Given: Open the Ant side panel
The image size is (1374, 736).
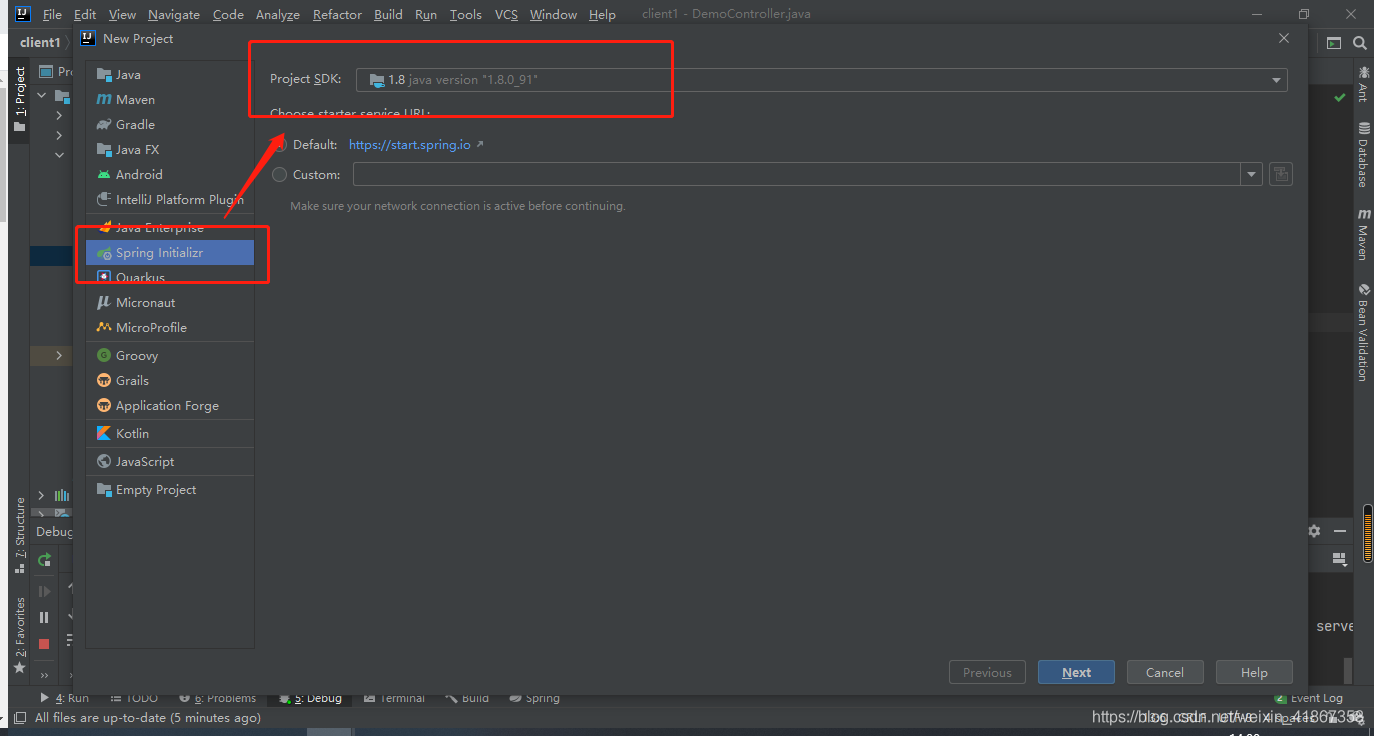Looking at the screenshot, I should point(1362,83).
